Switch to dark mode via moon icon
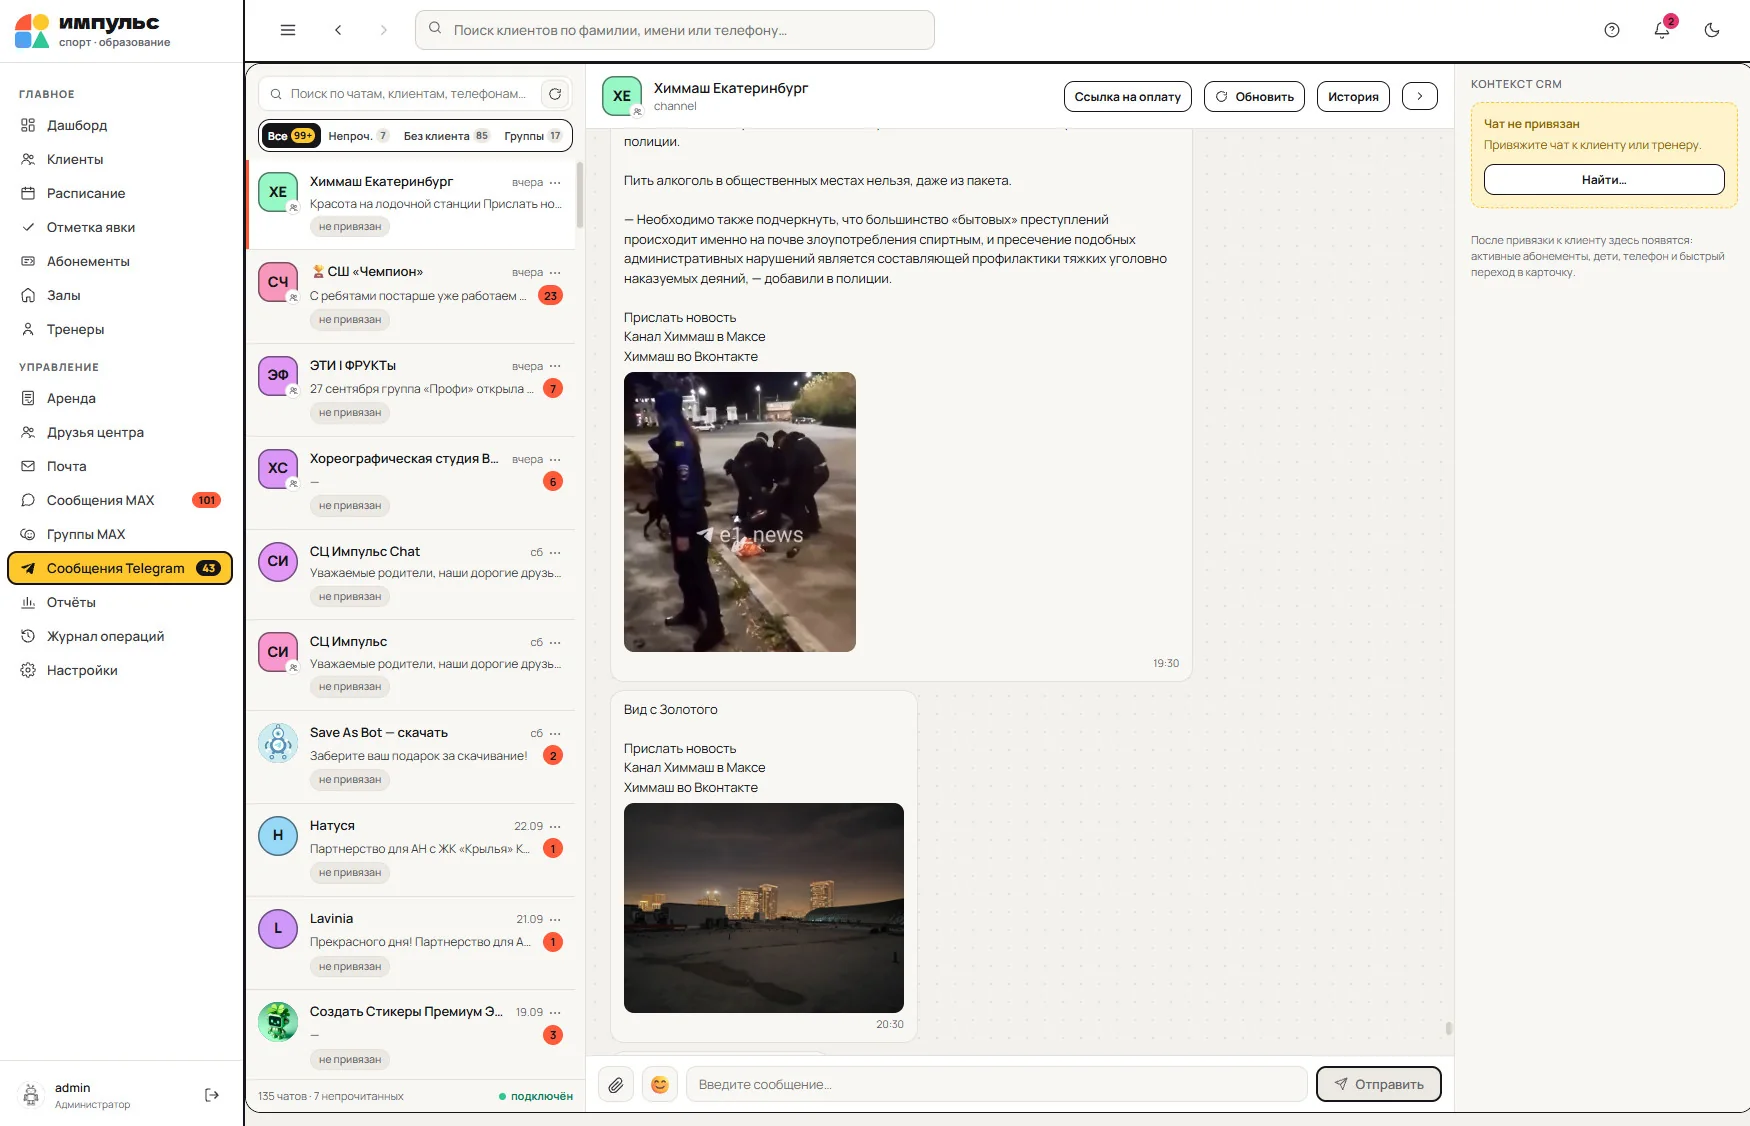Image resolution: width=1750 pixels, height=1126 pixels. click(1712, 30)
